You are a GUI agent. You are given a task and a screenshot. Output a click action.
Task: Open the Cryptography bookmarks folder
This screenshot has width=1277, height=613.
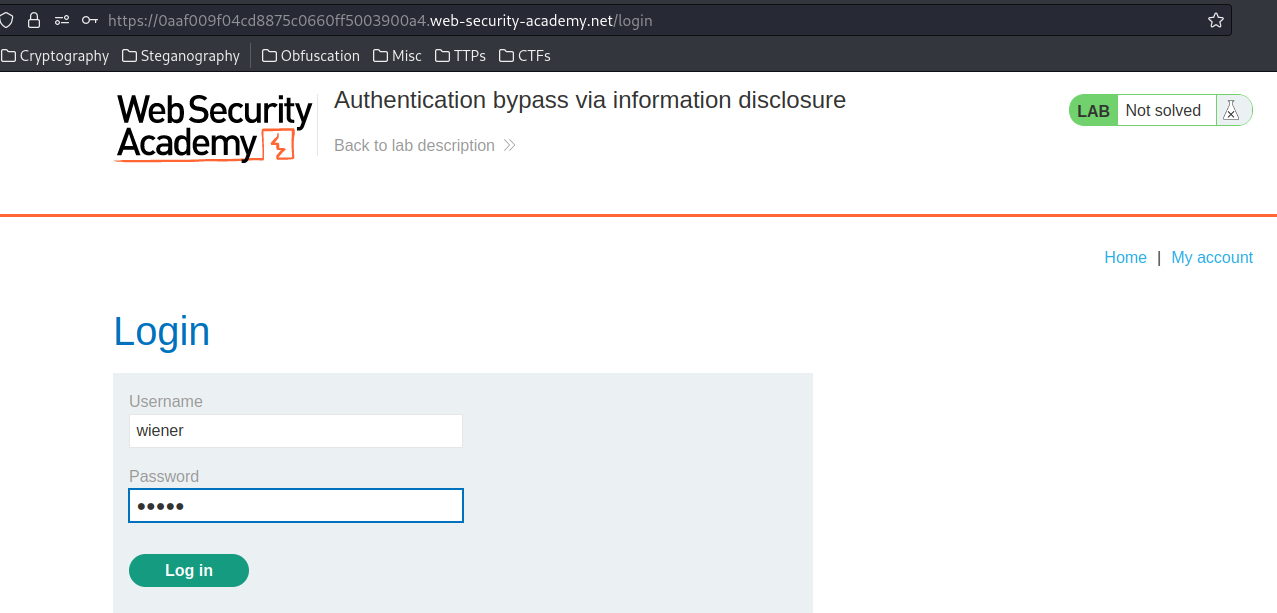pyautogui.click(x=55, y=56)
